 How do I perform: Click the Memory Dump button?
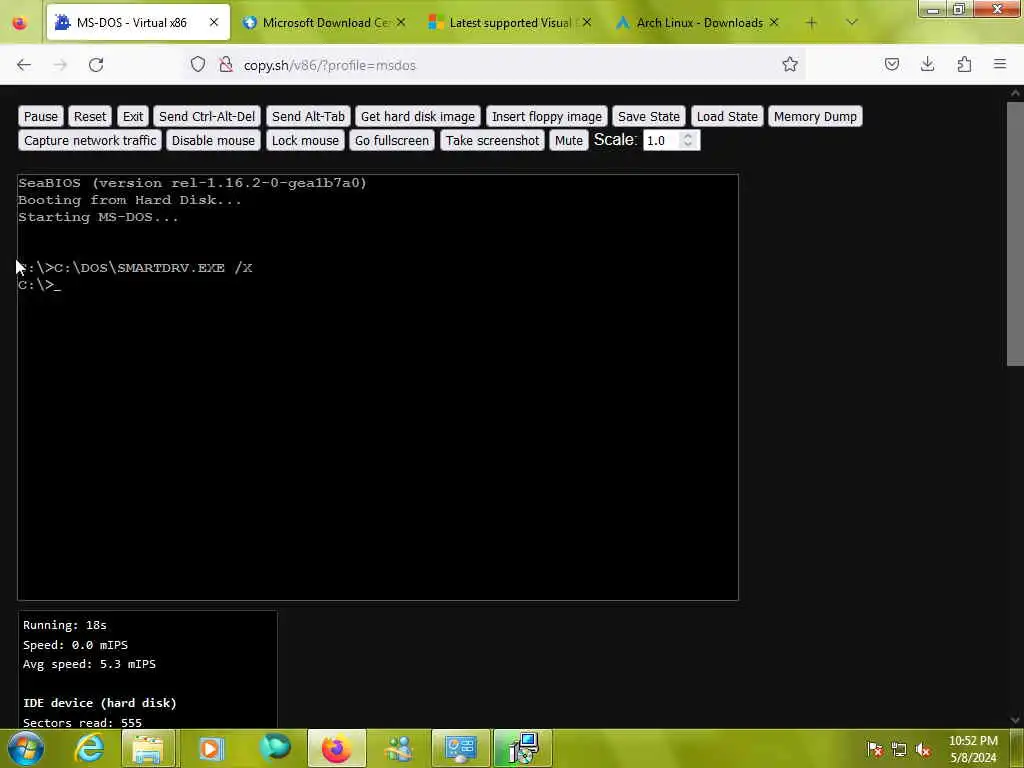coord(815,116)
